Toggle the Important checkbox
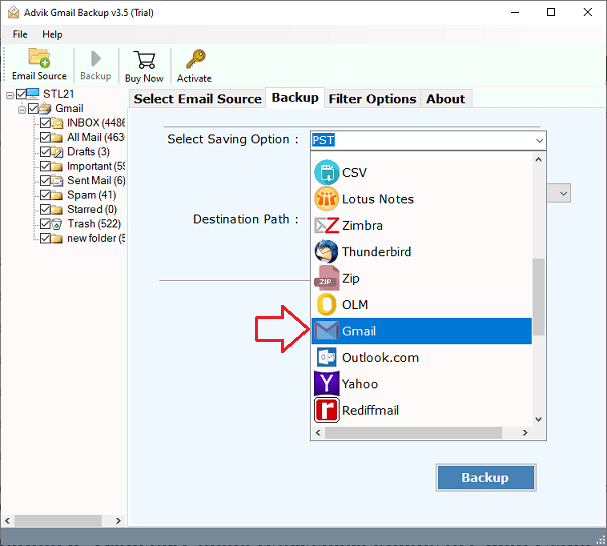The width and height of the screenshot is (607, 546). click(45, 166)
